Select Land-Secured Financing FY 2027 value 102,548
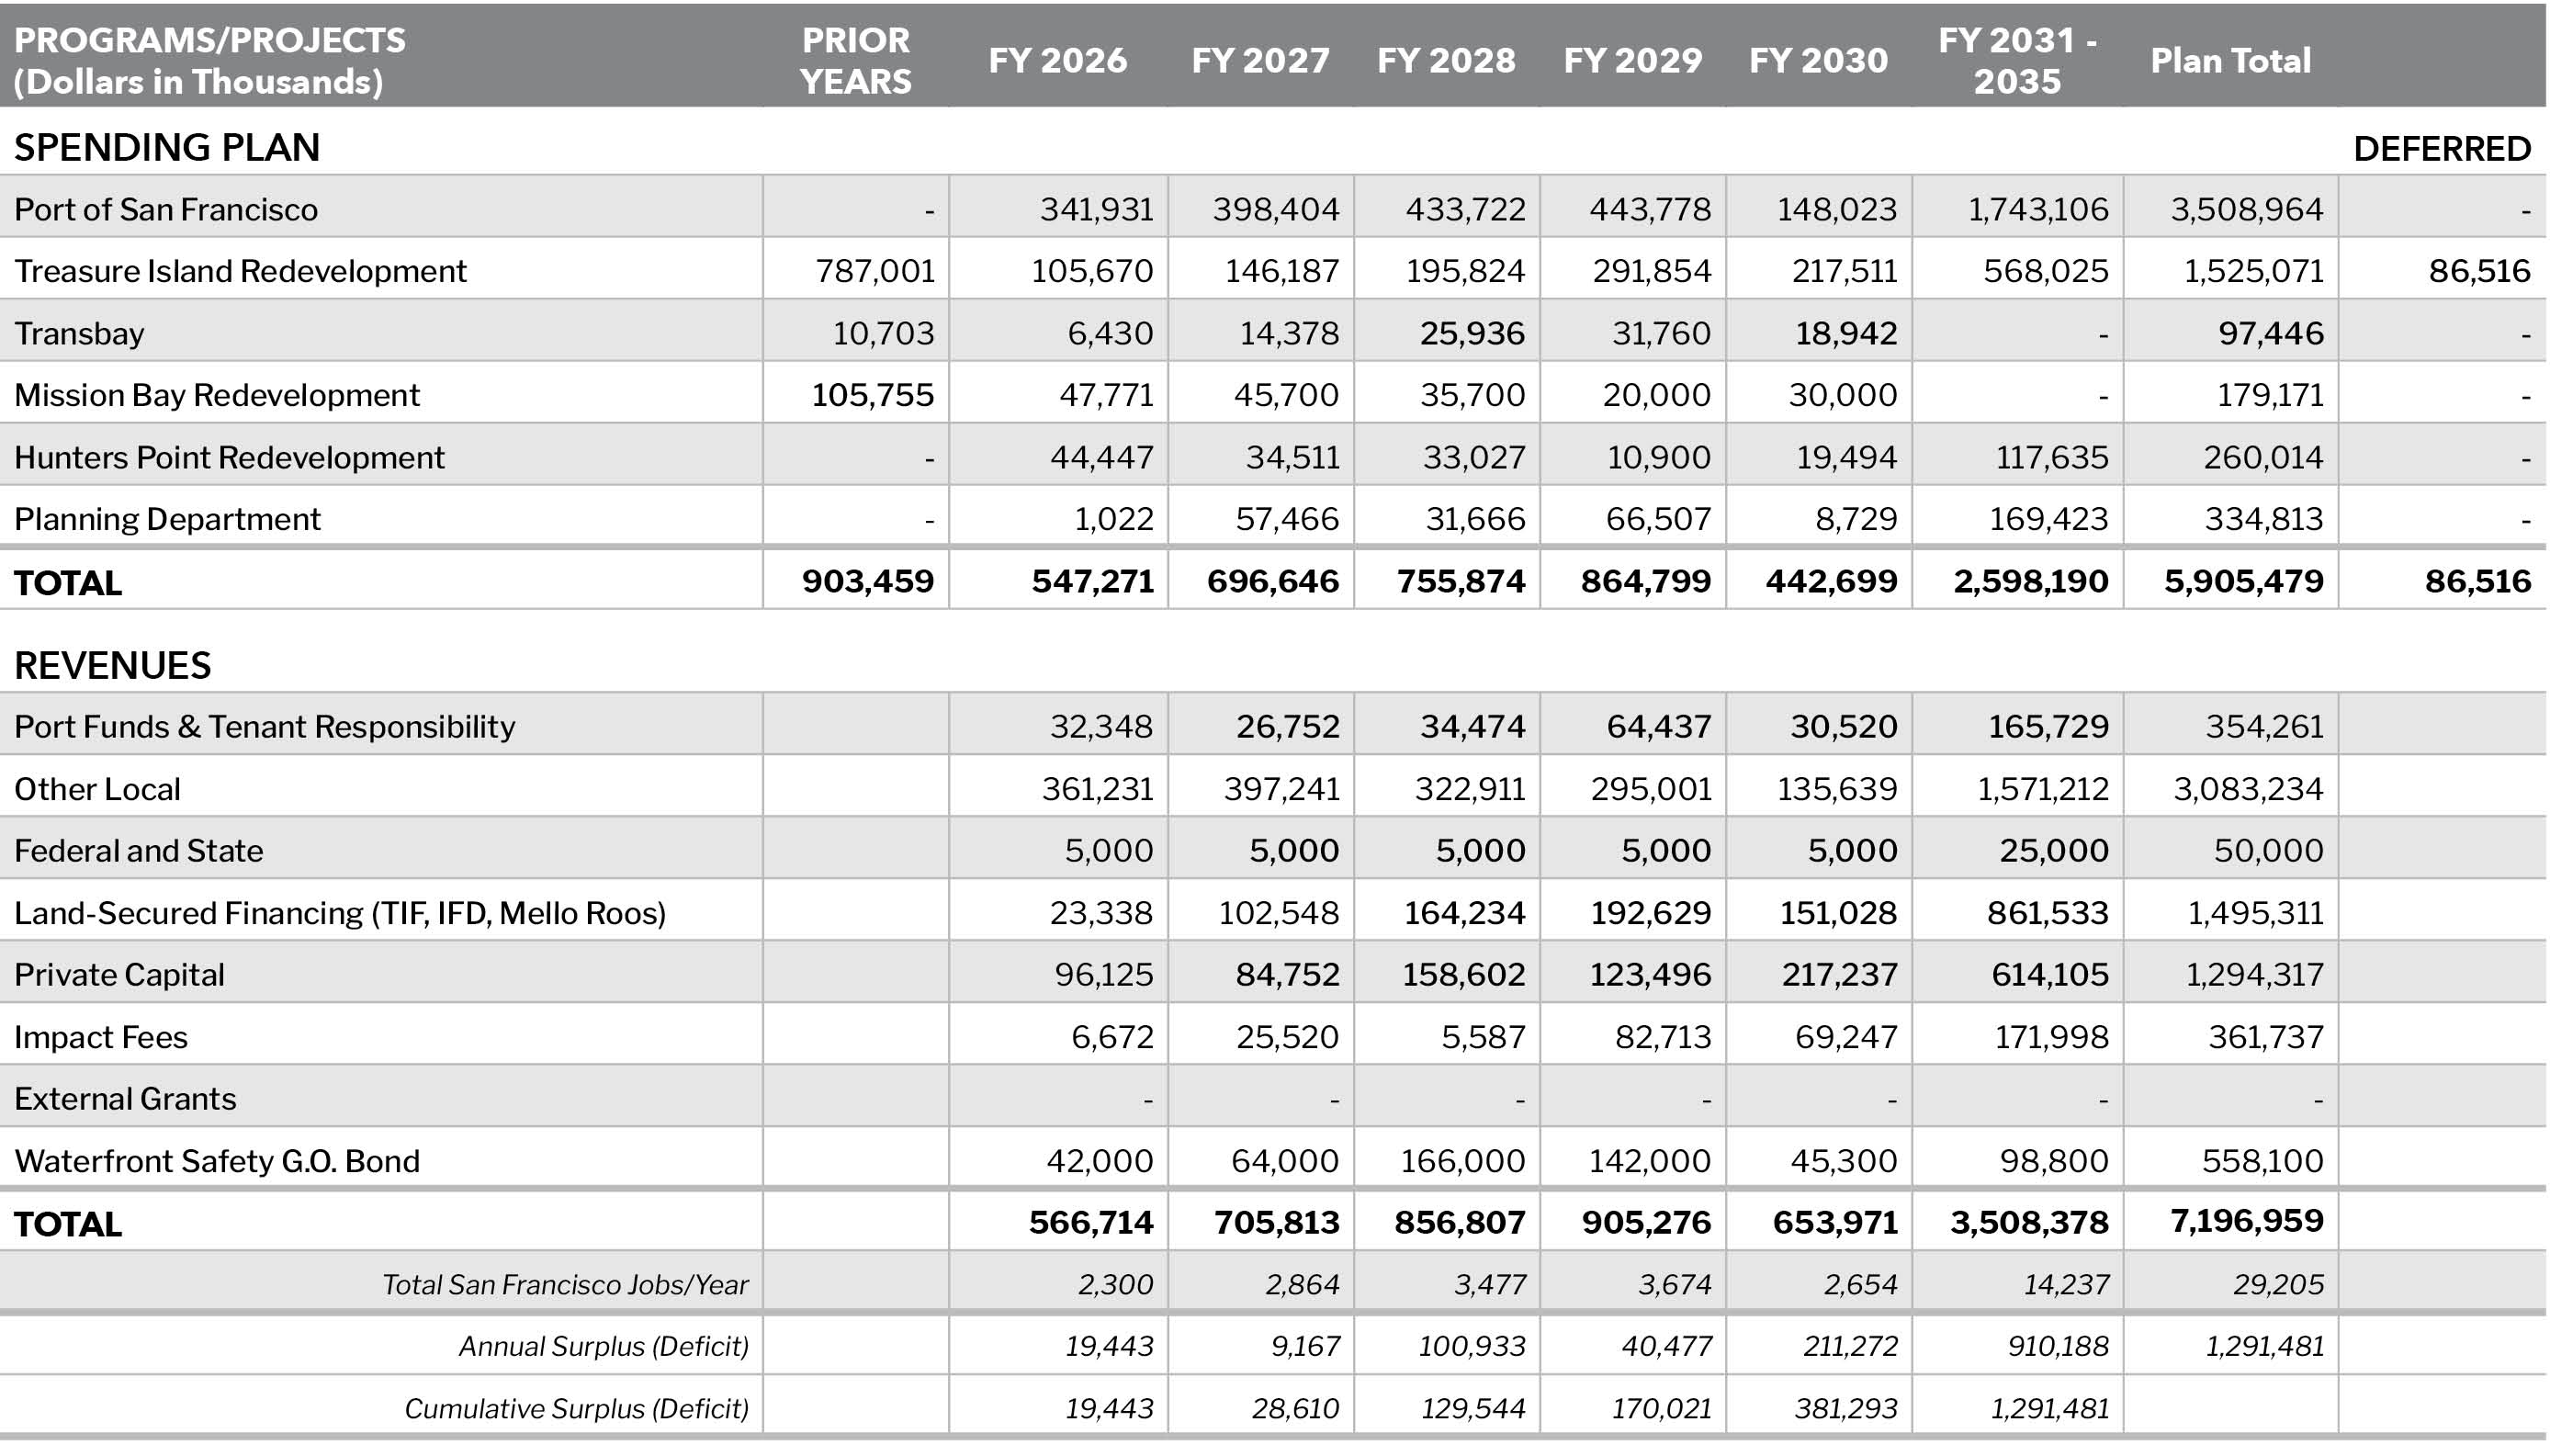The height and width of the screenshot is (1456, 2550). click(1278, 913)
